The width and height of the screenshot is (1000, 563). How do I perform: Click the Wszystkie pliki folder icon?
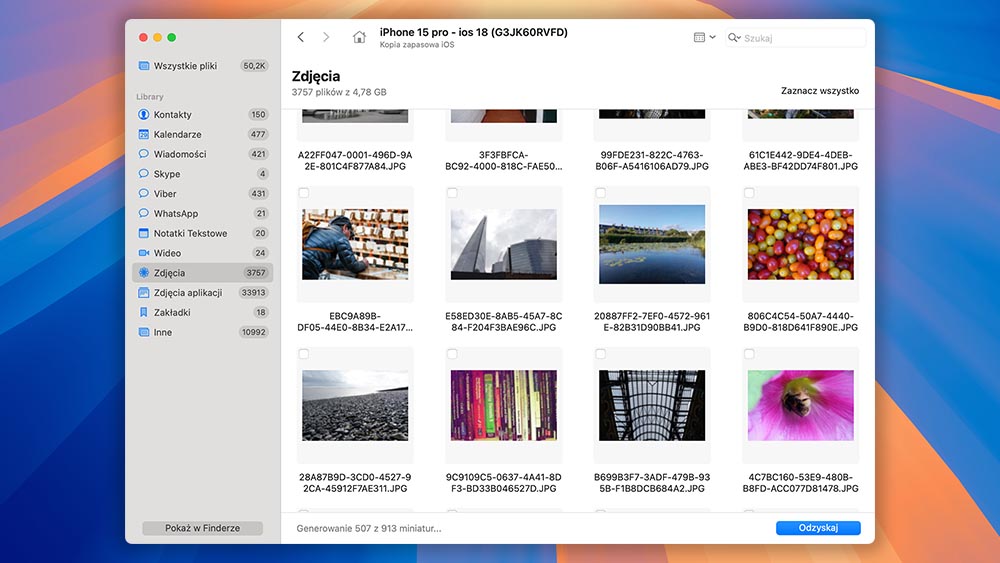pos(143,66)
